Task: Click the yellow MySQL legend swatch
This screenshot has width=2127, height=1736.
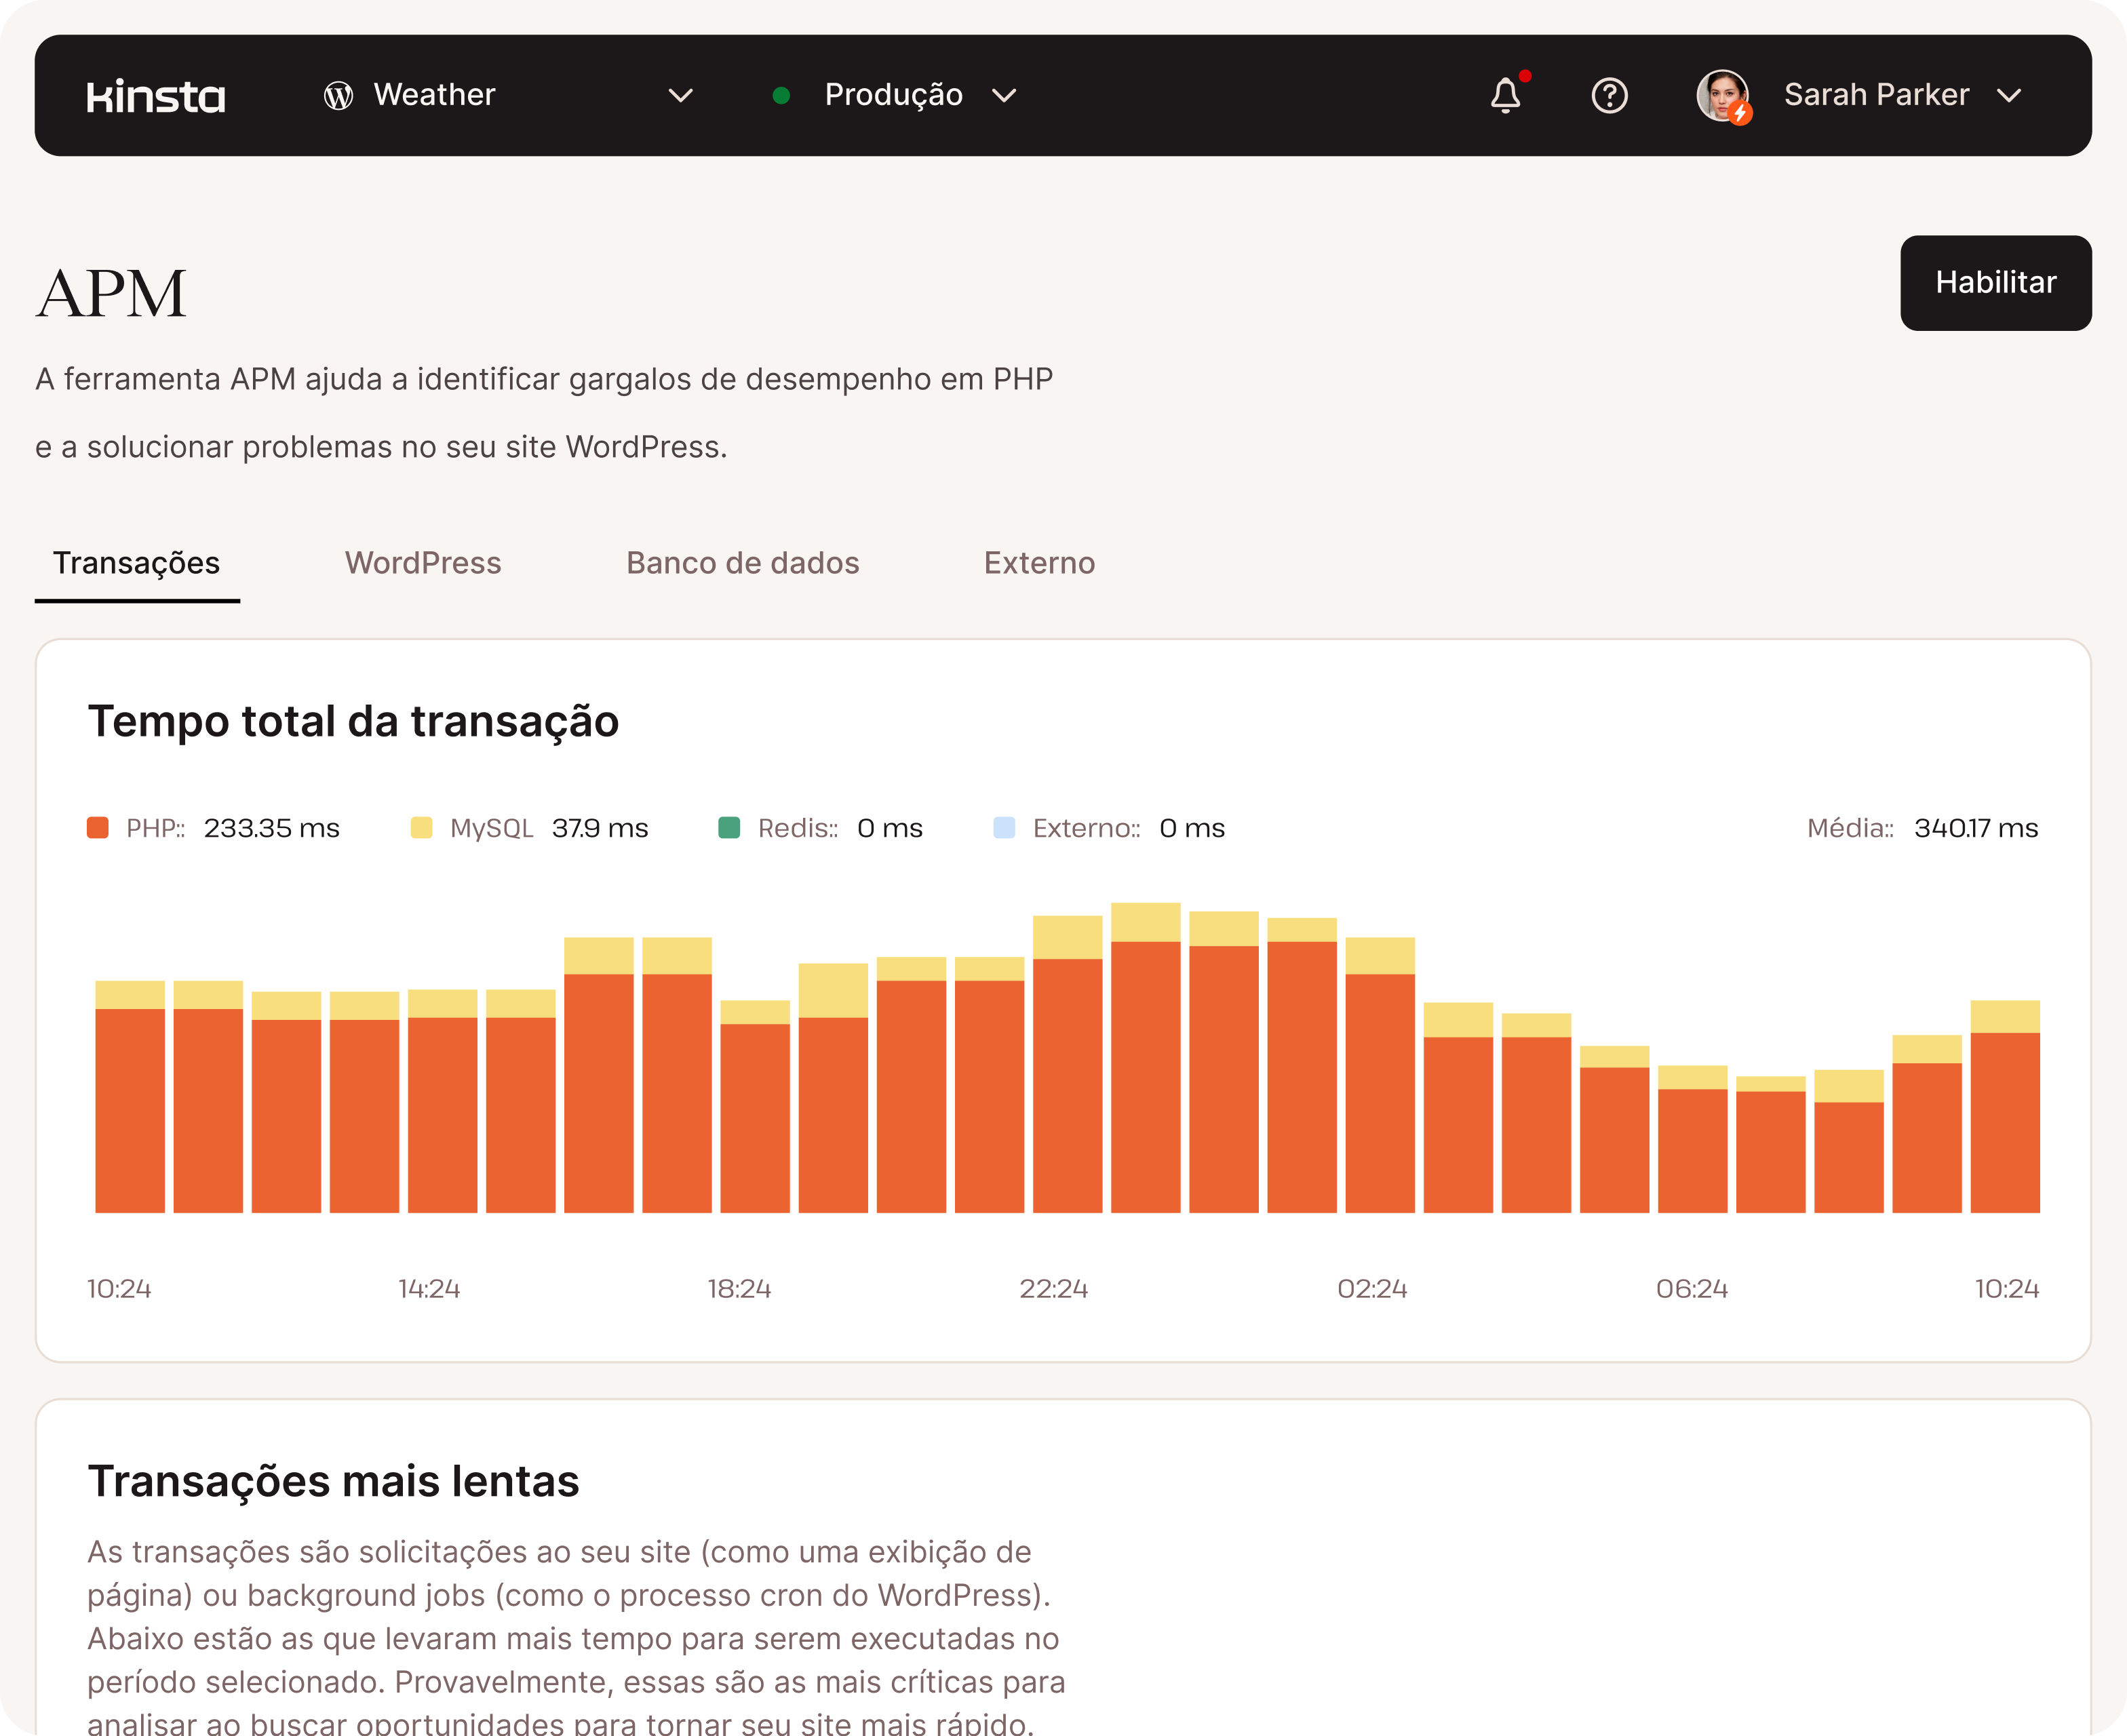Action: tap(421, 828)
